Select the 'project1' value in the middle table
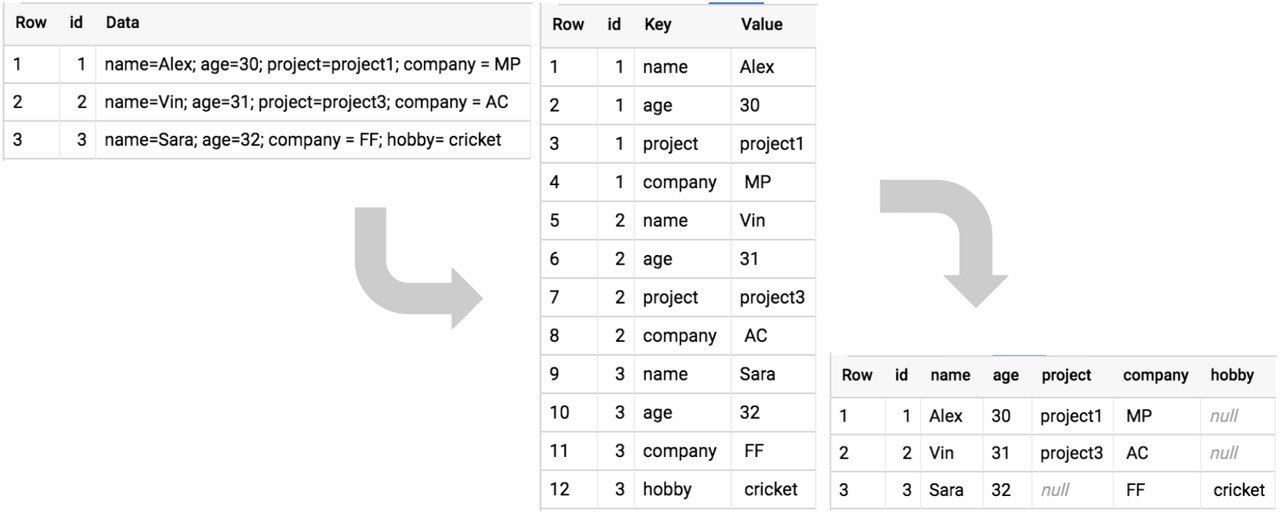 coord(772,144)
